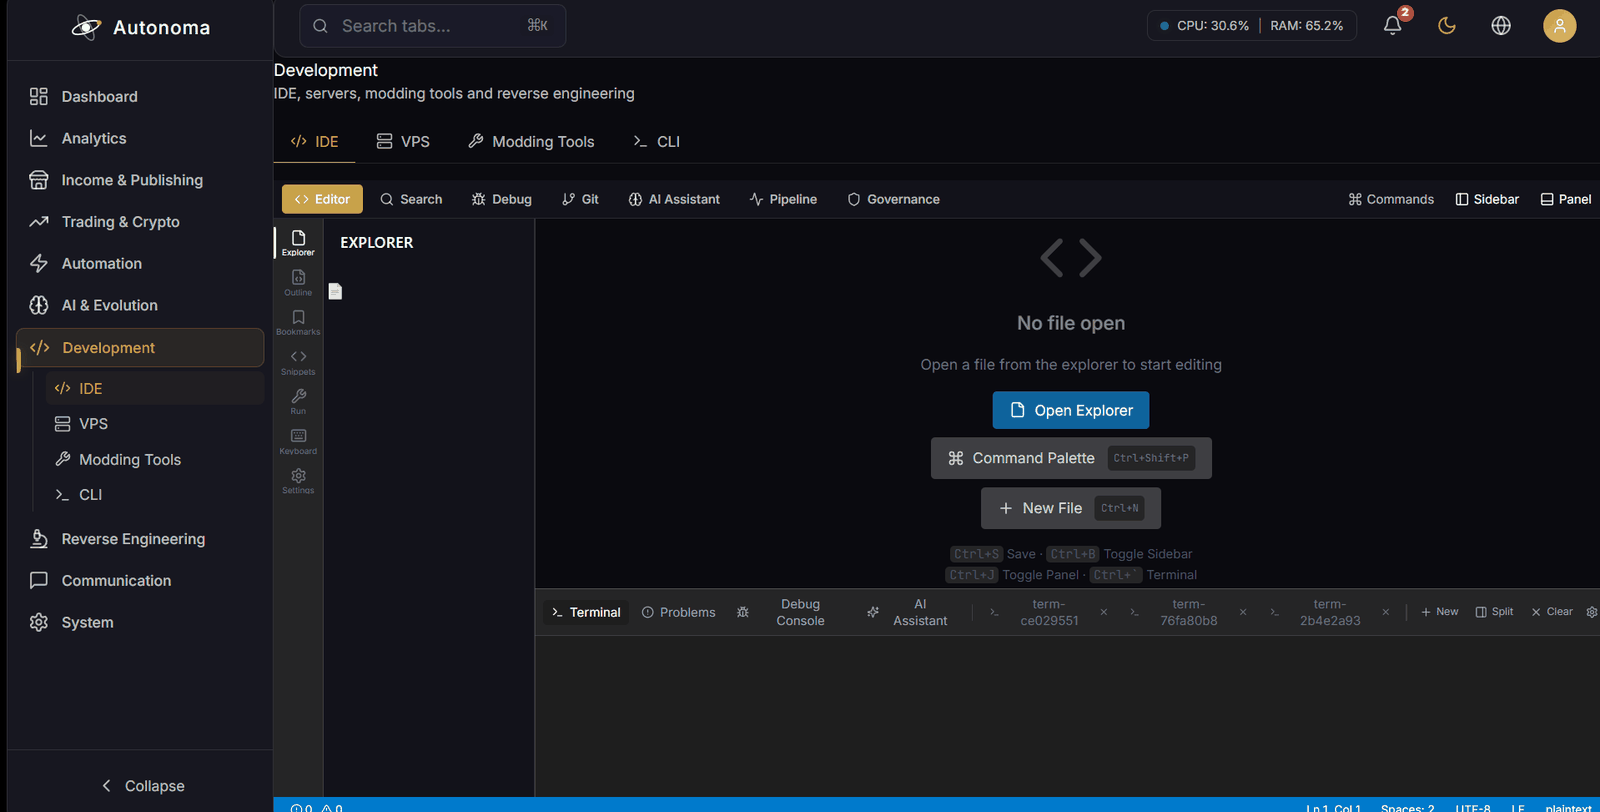Switch to the Modding Tools top tab
This screenshot has height=812, width=1600.
(531, 142)
